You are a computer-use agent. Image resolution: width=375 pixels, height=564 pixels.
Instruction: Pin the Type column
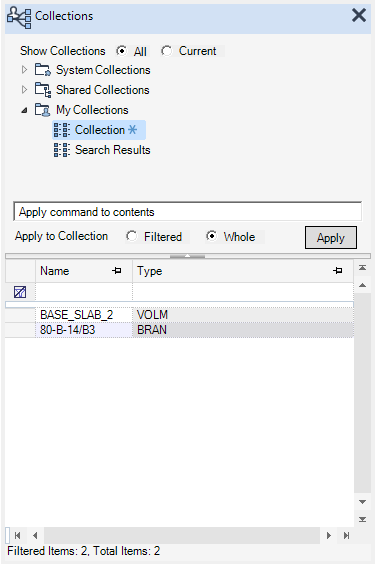[338, 270]
